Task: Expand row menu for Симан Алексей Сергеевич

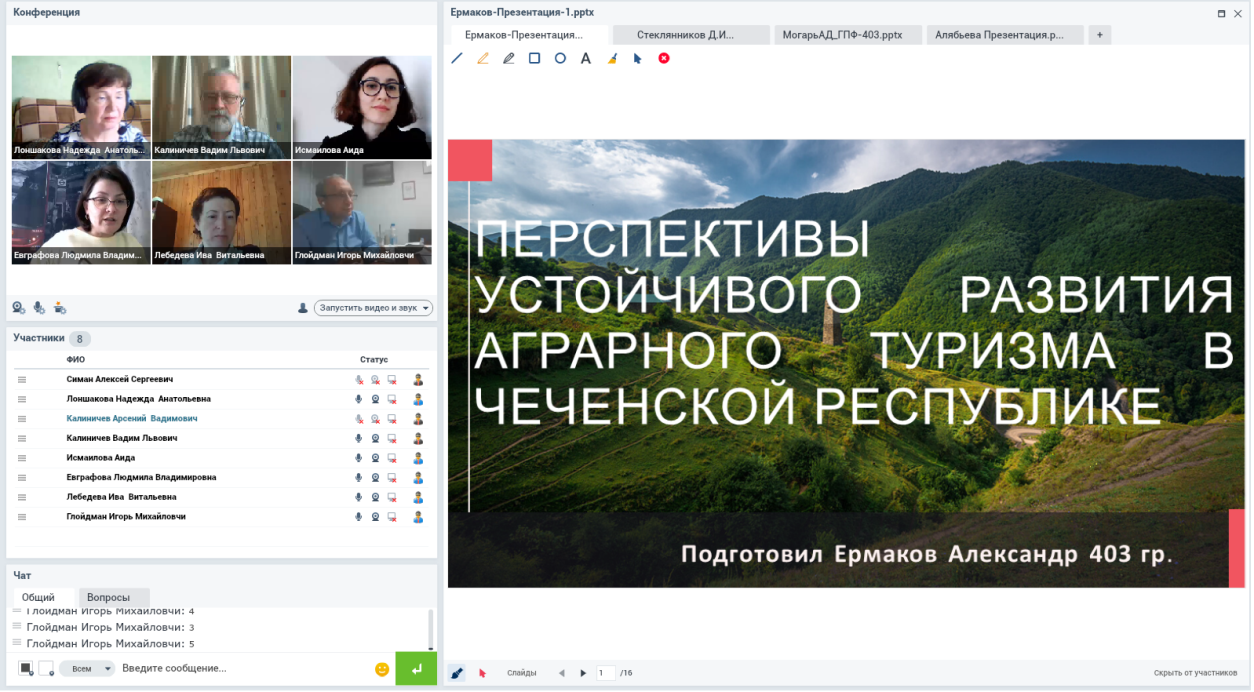Action: 22,380
